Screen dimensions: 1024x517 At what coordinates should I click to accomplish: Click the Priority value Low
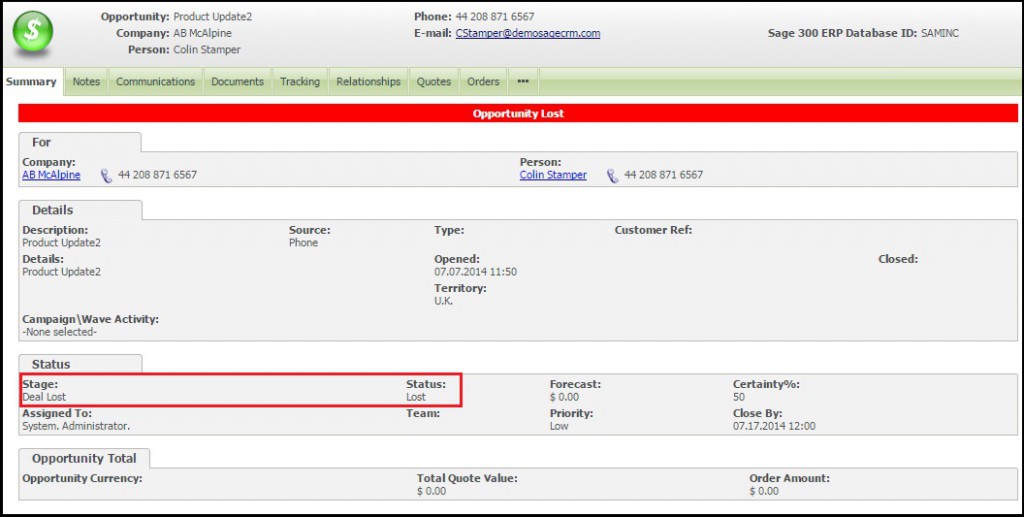point(559,426)
